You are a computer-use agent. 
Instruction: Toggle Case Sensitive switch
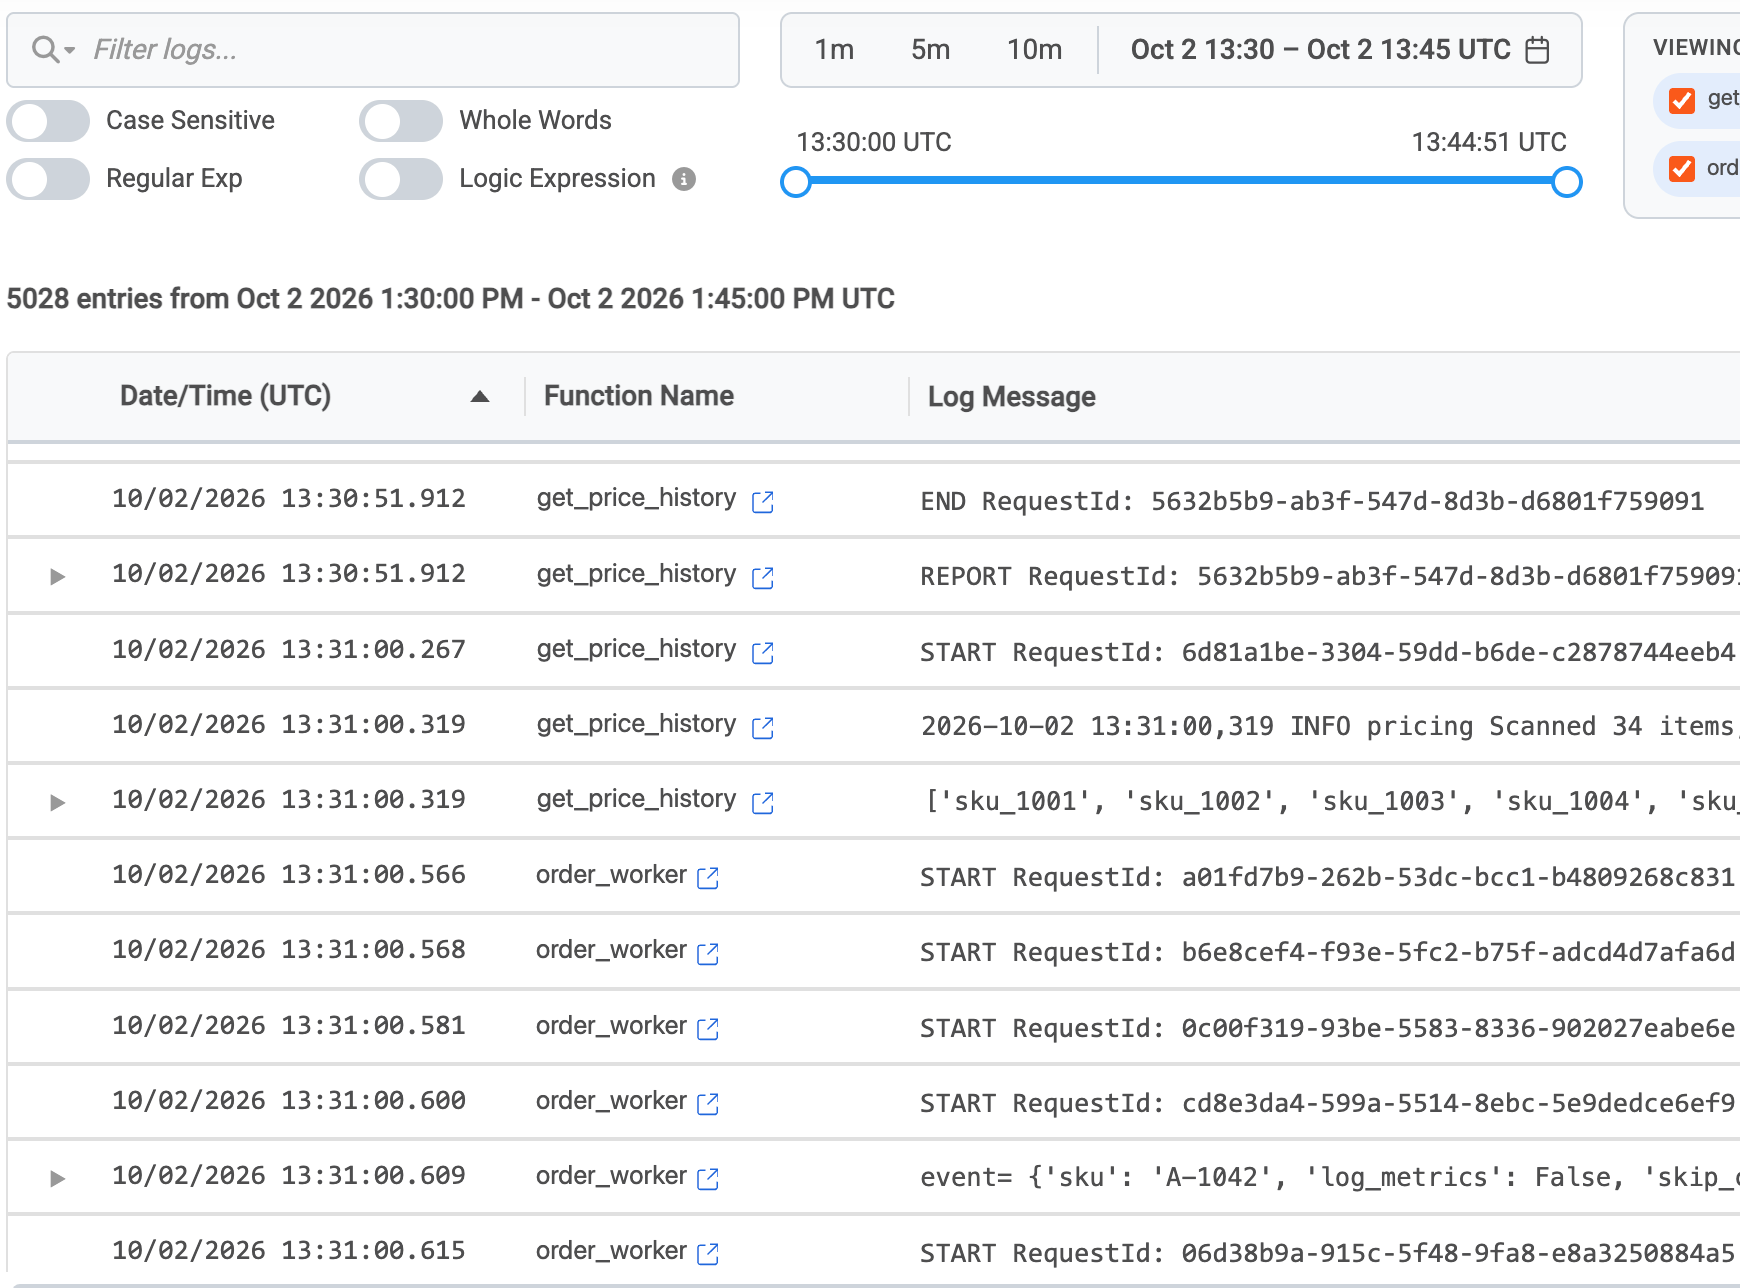point(48,121)
